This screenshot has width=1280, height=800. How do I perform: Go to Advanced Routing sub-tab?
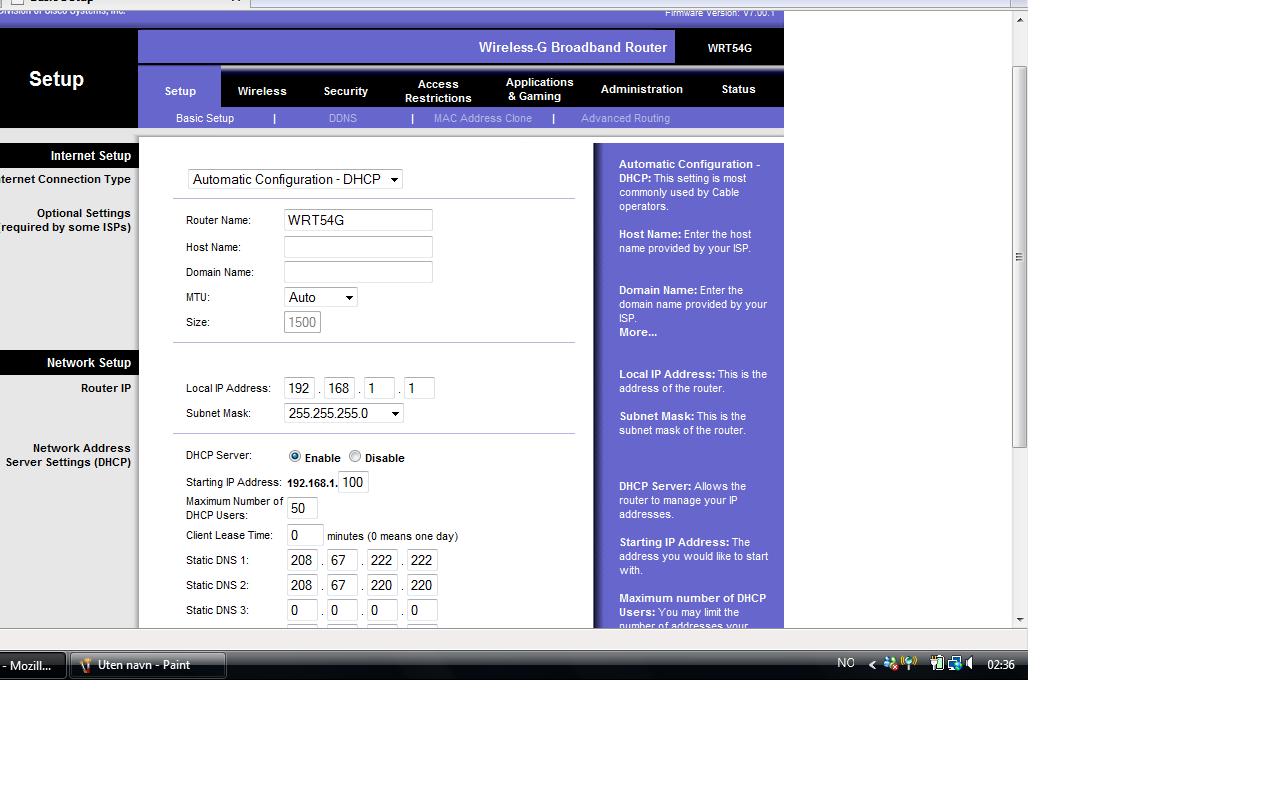pyautogui.click(x=625, y=118)
